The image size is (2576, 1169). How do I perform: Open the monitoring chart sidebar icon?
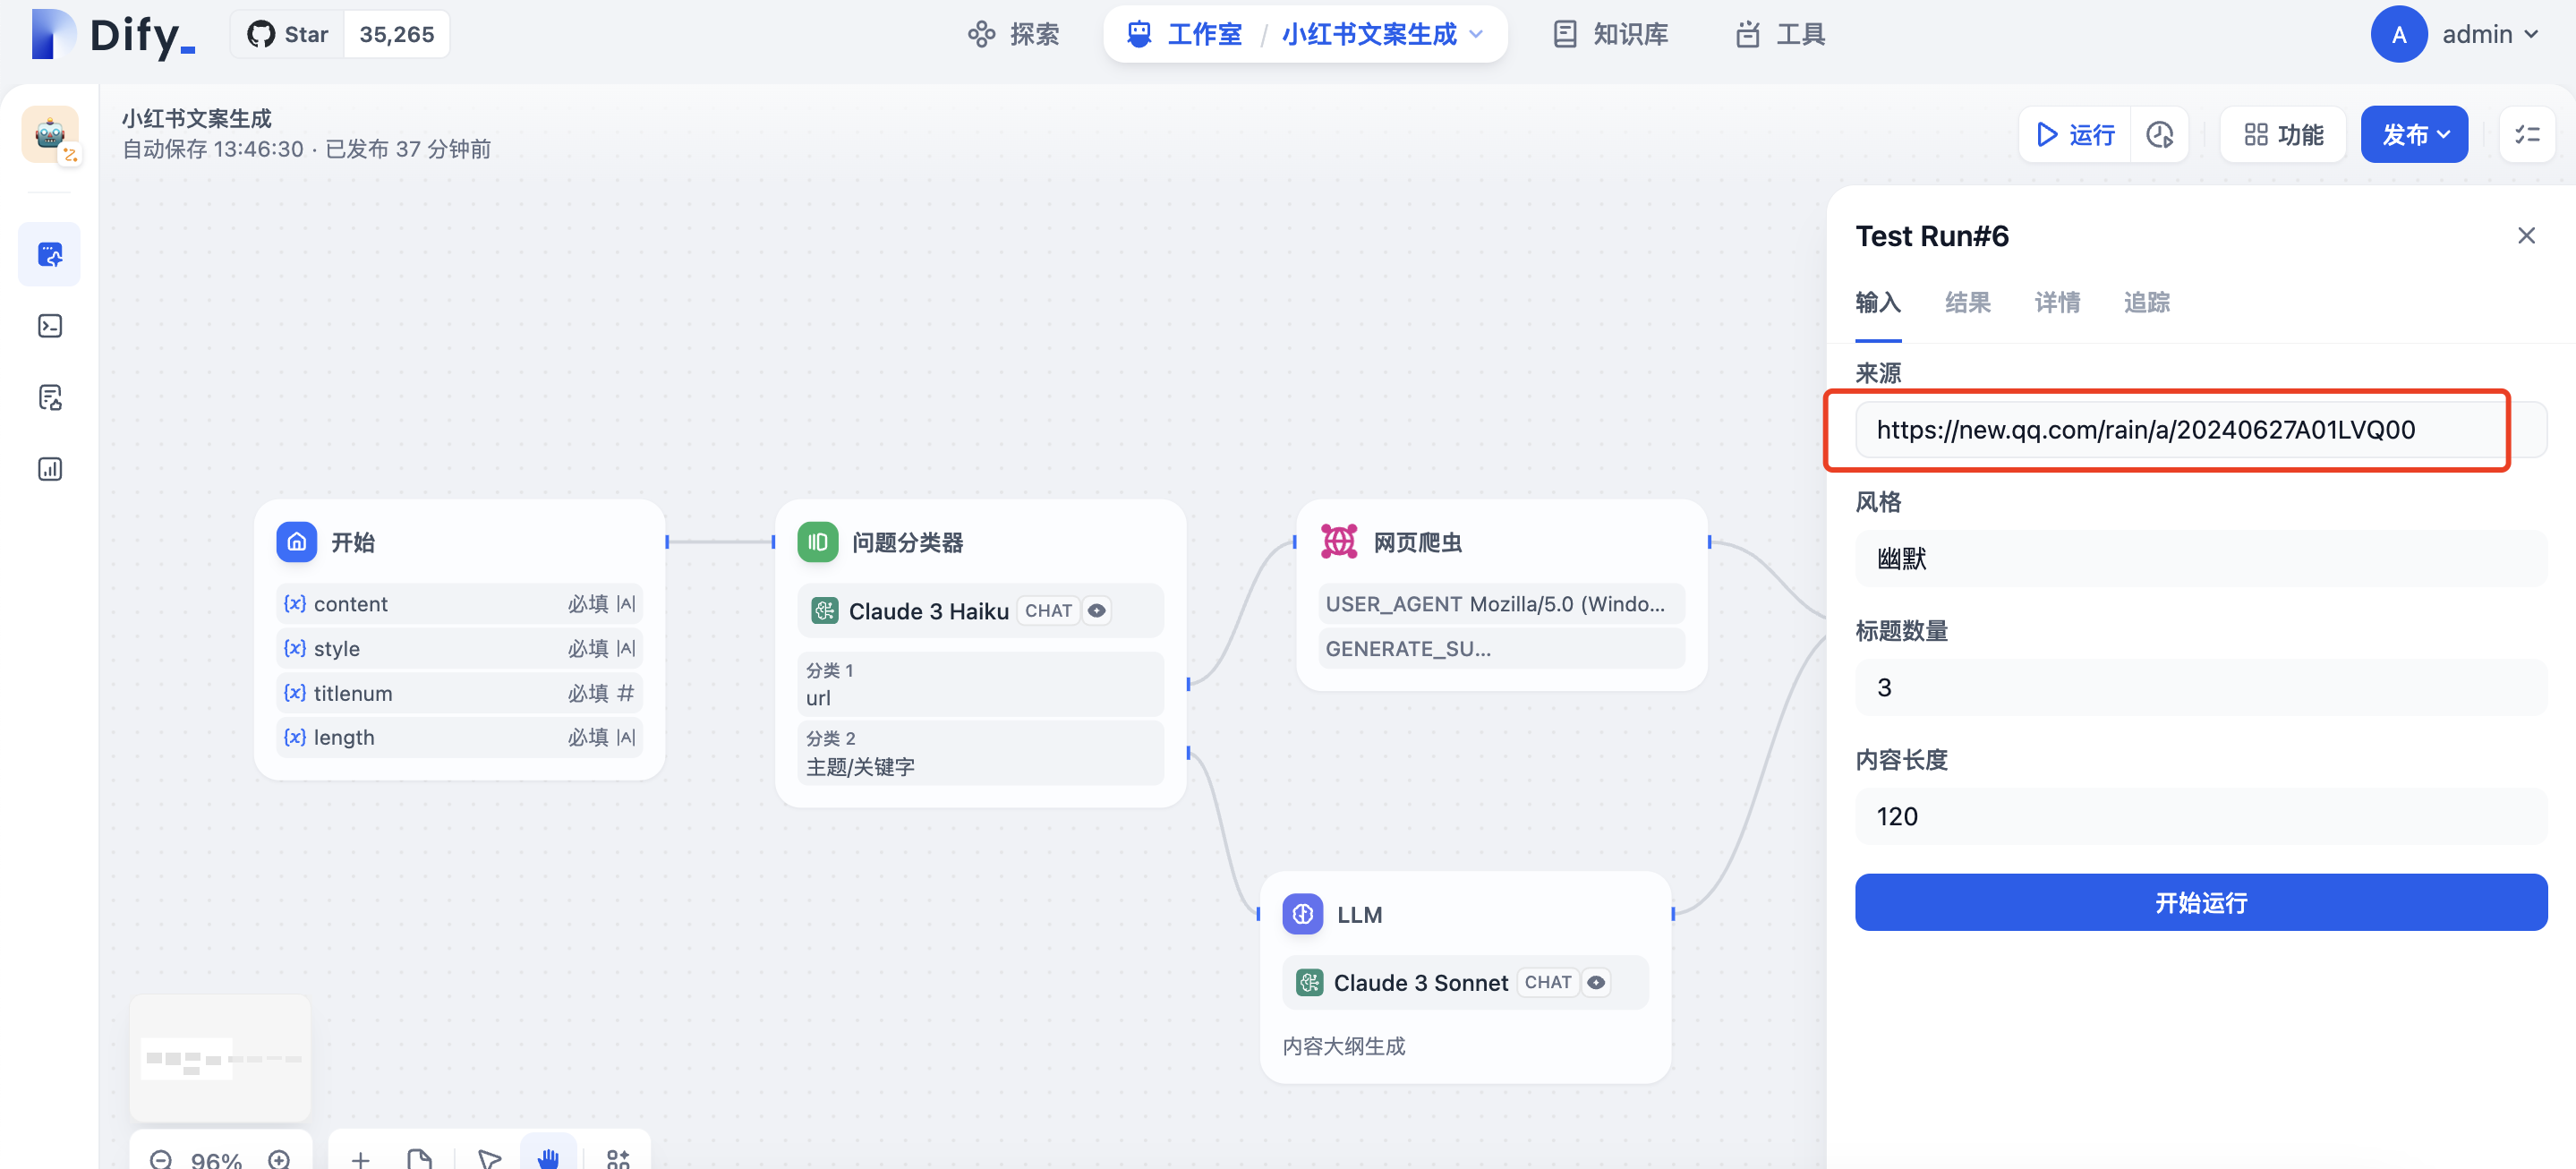(50, 469)
